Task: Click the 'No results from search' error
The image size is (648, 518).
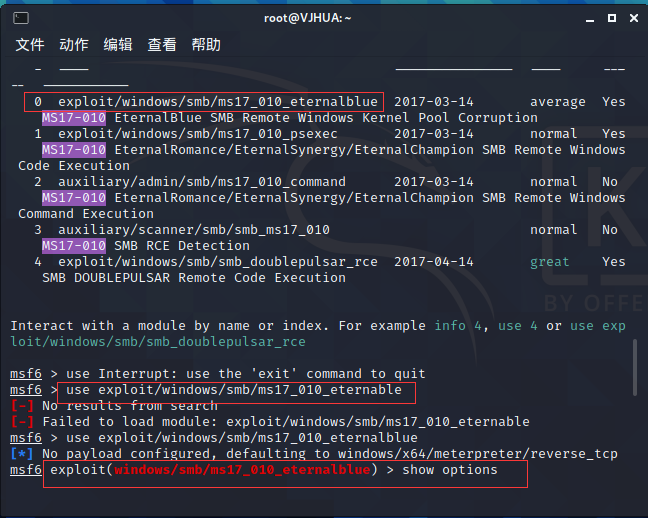Action: tap(130, 406)
